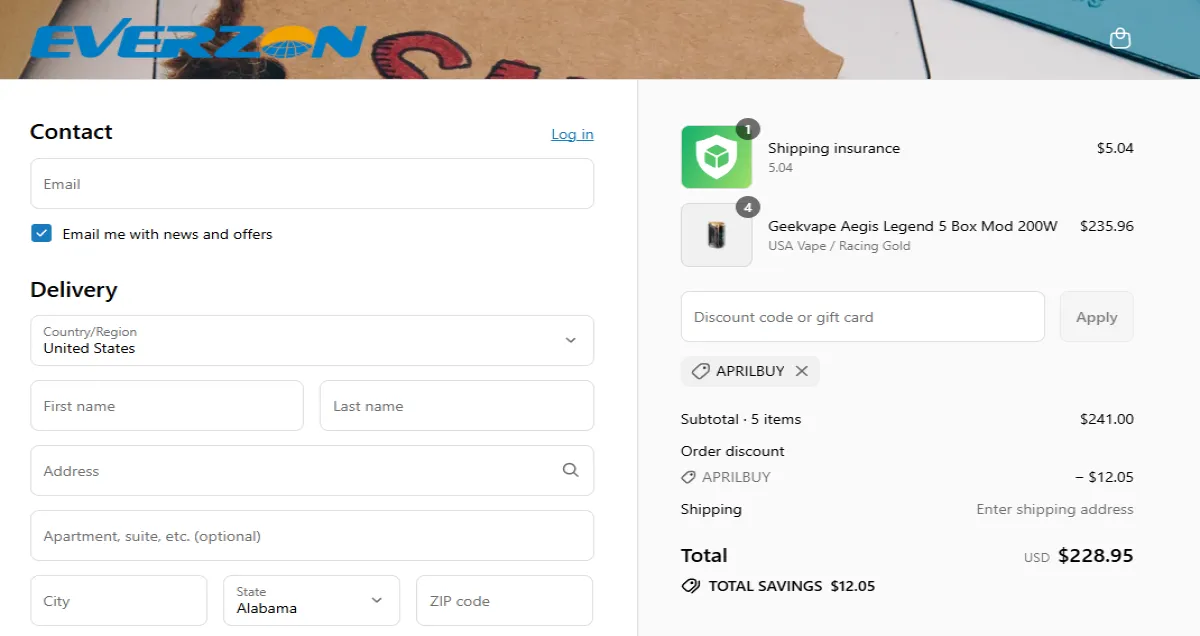This screenshot has height=636, width=1200.
Task: Click the Discount code or gift card field
Action: [862, 316]
